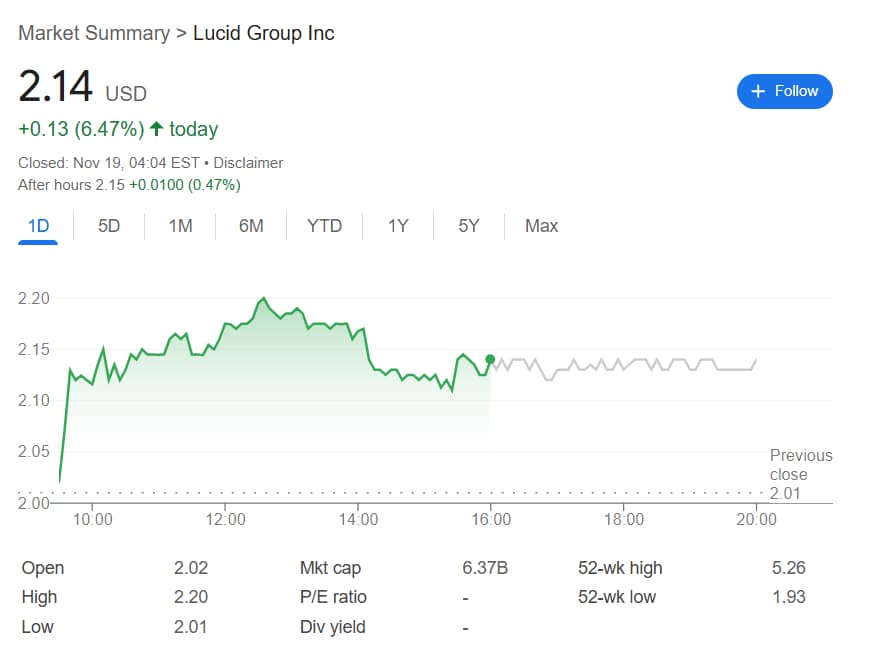
Task: Click the Div yield label
Action: point(332,627)
